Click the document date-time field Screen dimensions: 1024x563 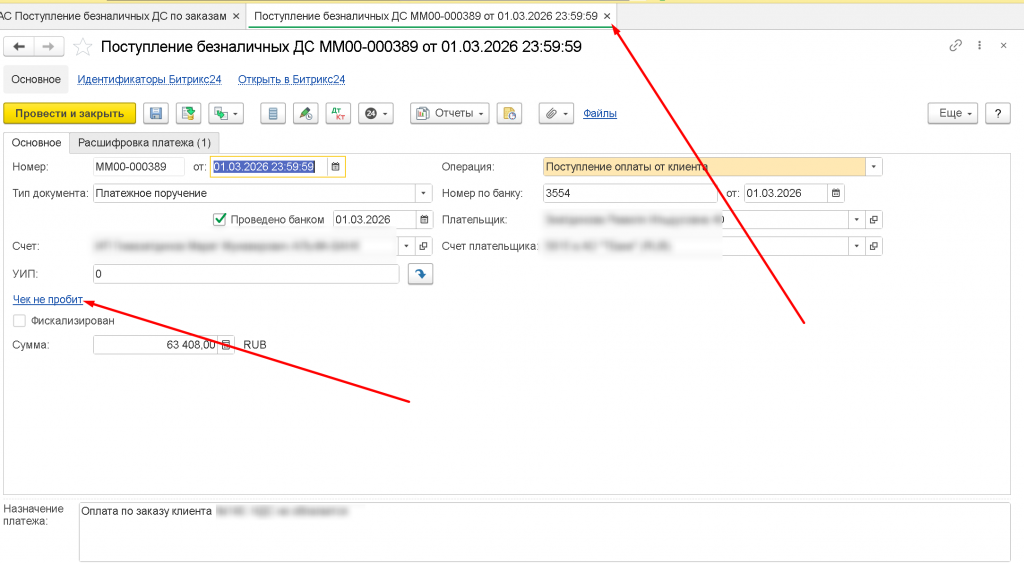coord(268,167)
